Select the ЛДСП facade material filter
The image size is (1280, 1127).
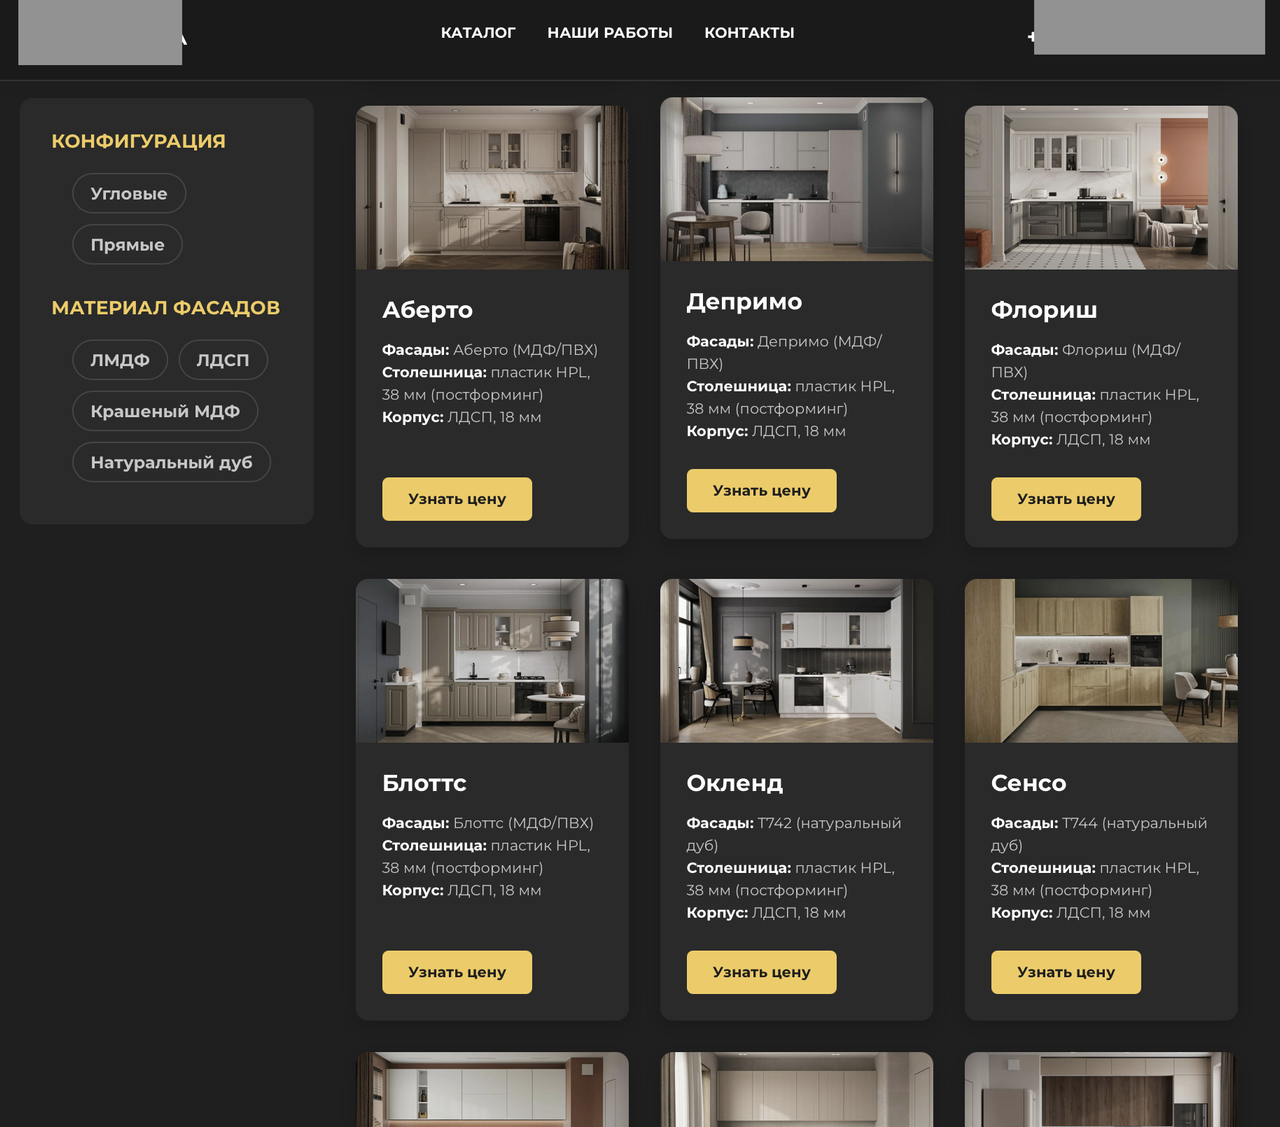click(223, 360)
